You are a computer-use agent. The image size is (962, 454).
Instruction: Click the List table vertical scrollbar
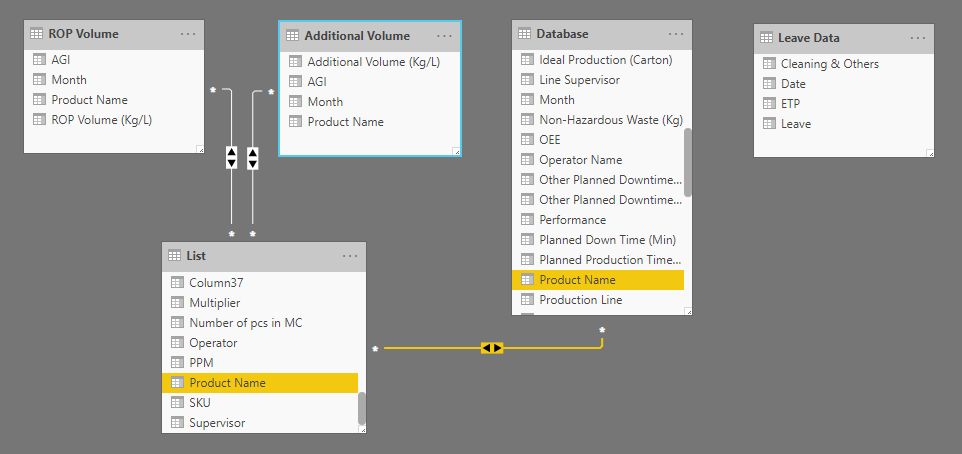point(361,409)
